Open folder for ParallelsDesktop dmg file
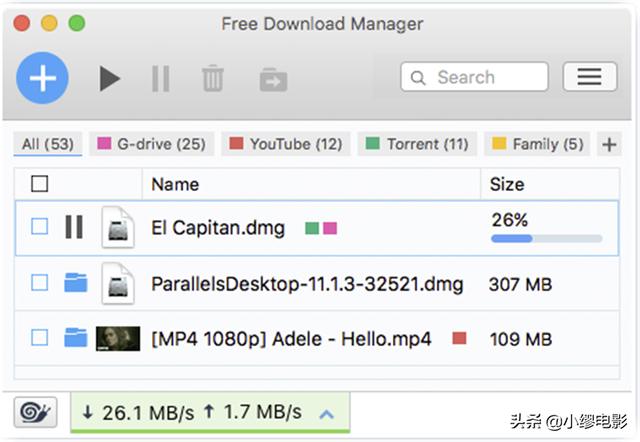The height and width of the screenshot is (442, 640). (75, 284)
